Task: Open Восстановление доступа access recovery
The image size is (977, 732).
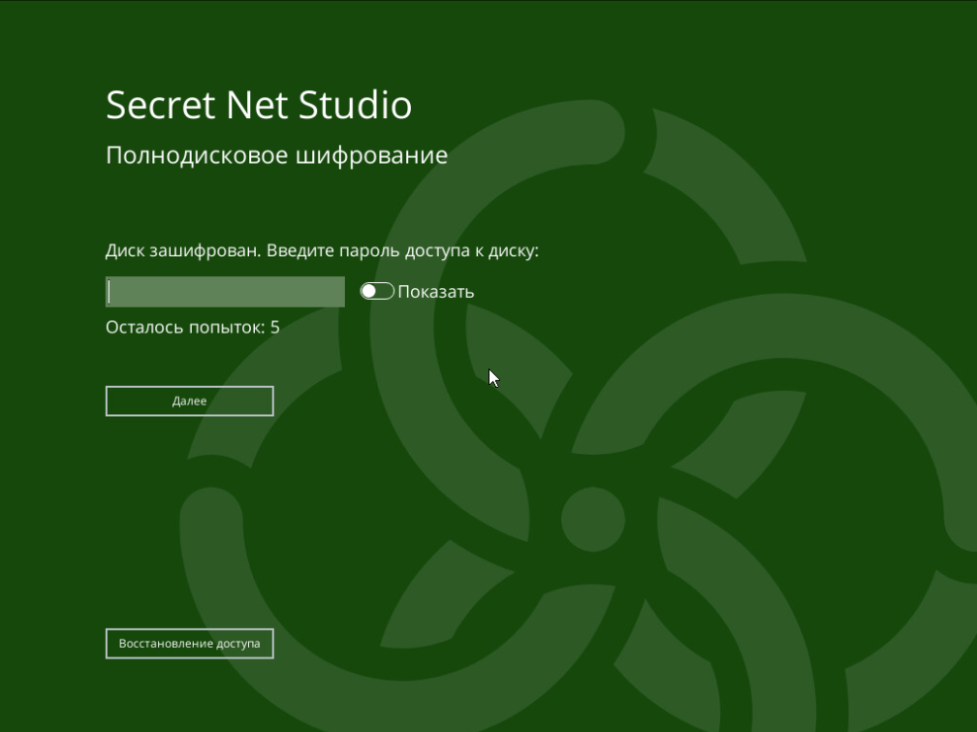Action: pyautogui.click(x=189, y=644)
